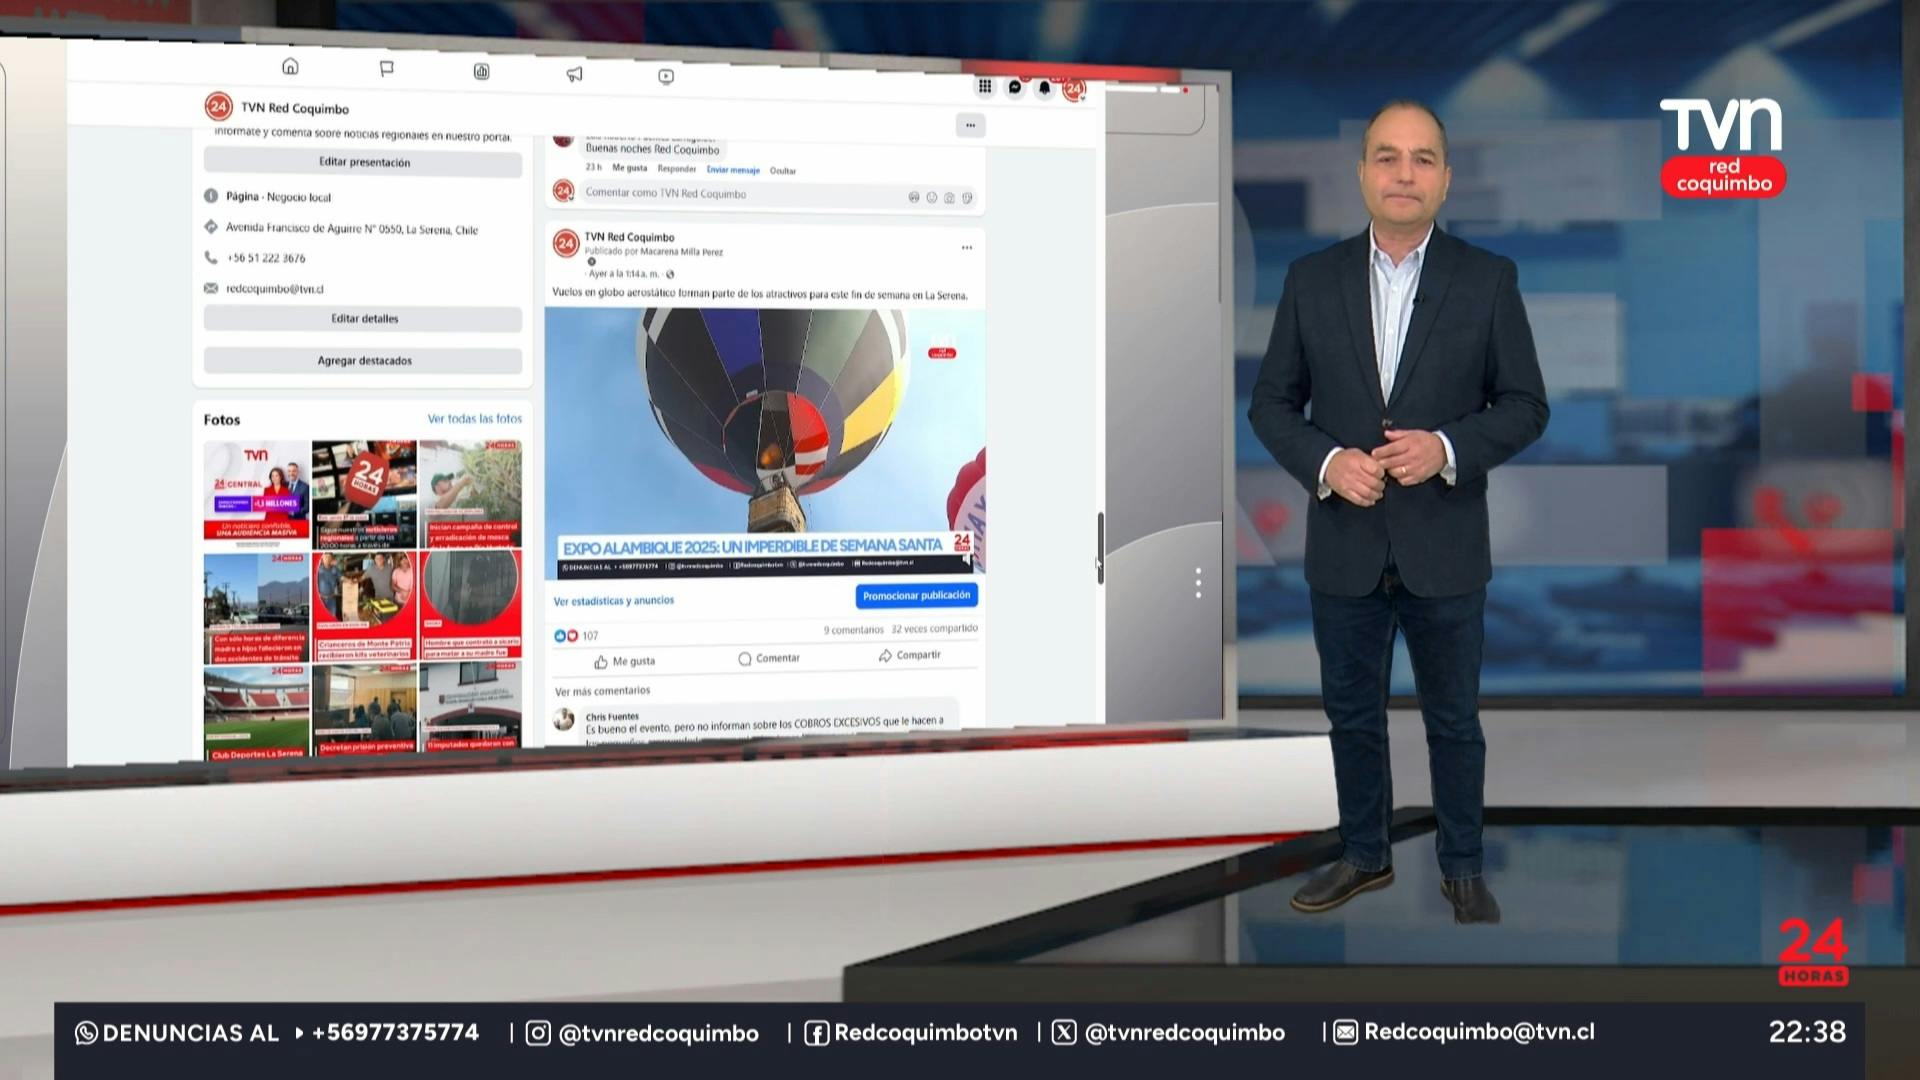This screenshot has width=1920, height=1080.
Task: Click the red love reaction icon
Action: pos(572,635)
